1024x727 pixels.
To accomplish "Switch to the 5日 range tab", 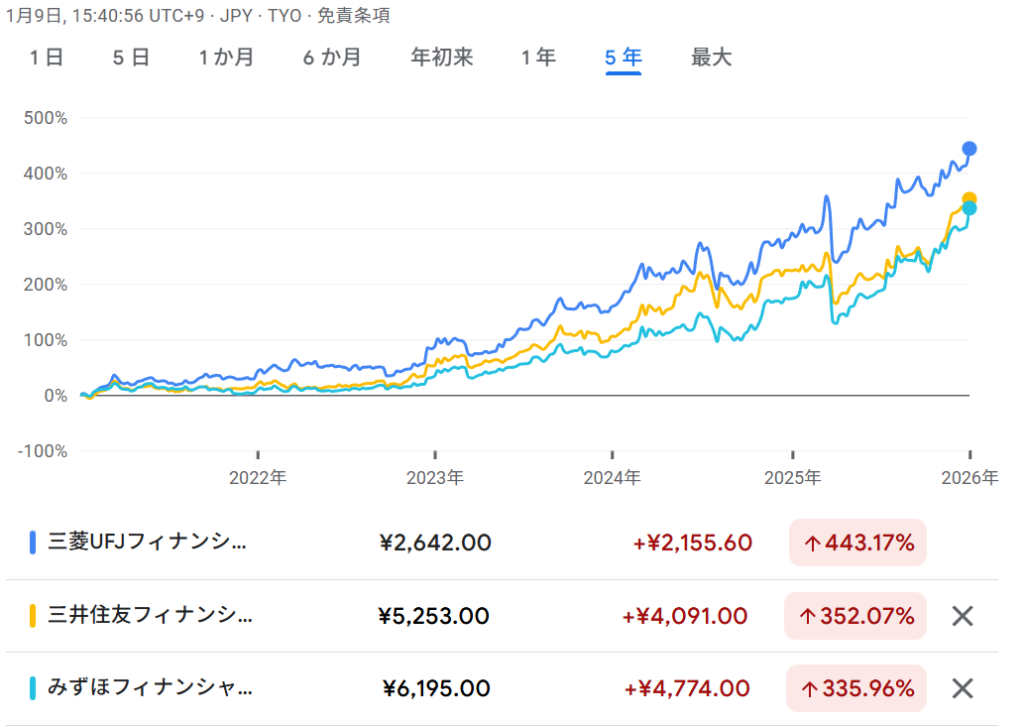I will 131,58.
